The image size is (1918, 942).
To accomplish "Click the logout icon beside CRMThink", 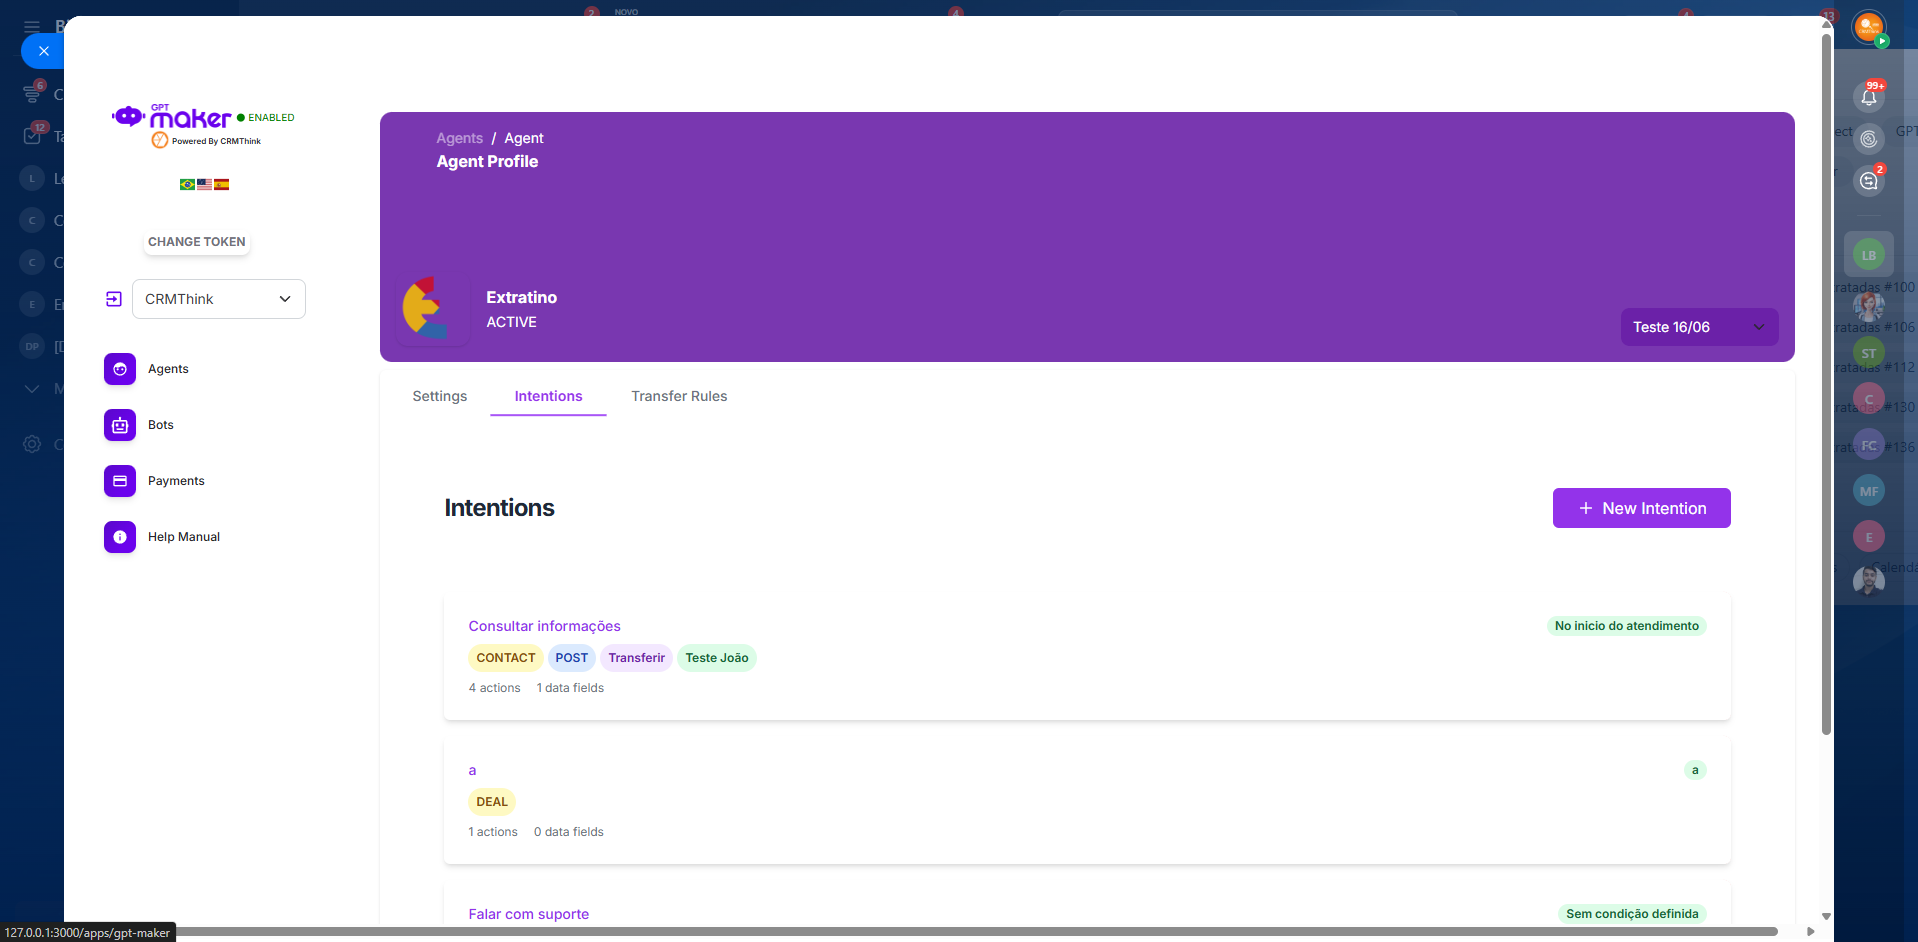I will (x=114, y=299).
